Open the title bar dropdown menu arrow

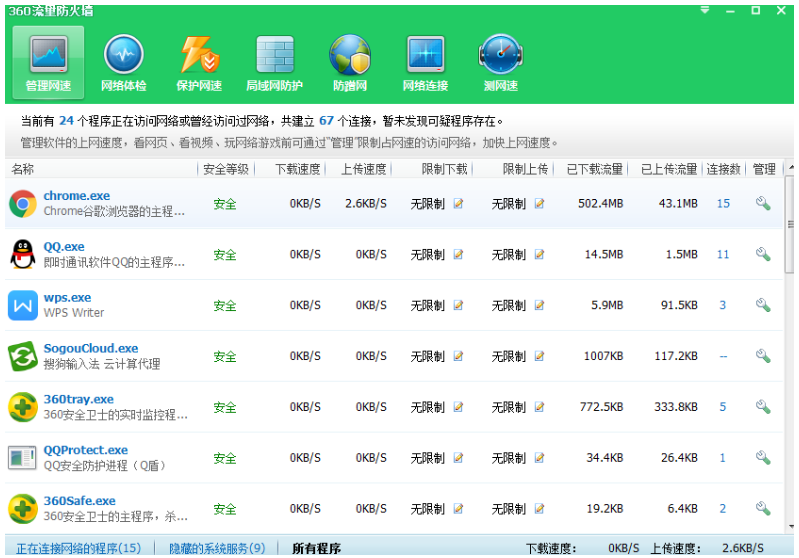coord(705,10)
